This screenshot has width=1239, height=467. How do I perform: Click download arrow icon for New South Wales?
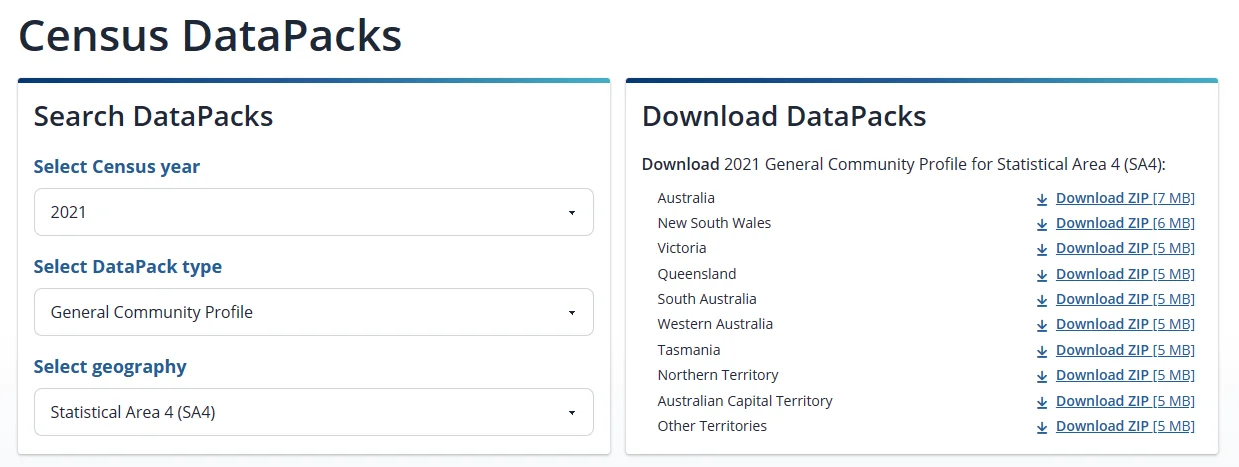point(1042,224)
